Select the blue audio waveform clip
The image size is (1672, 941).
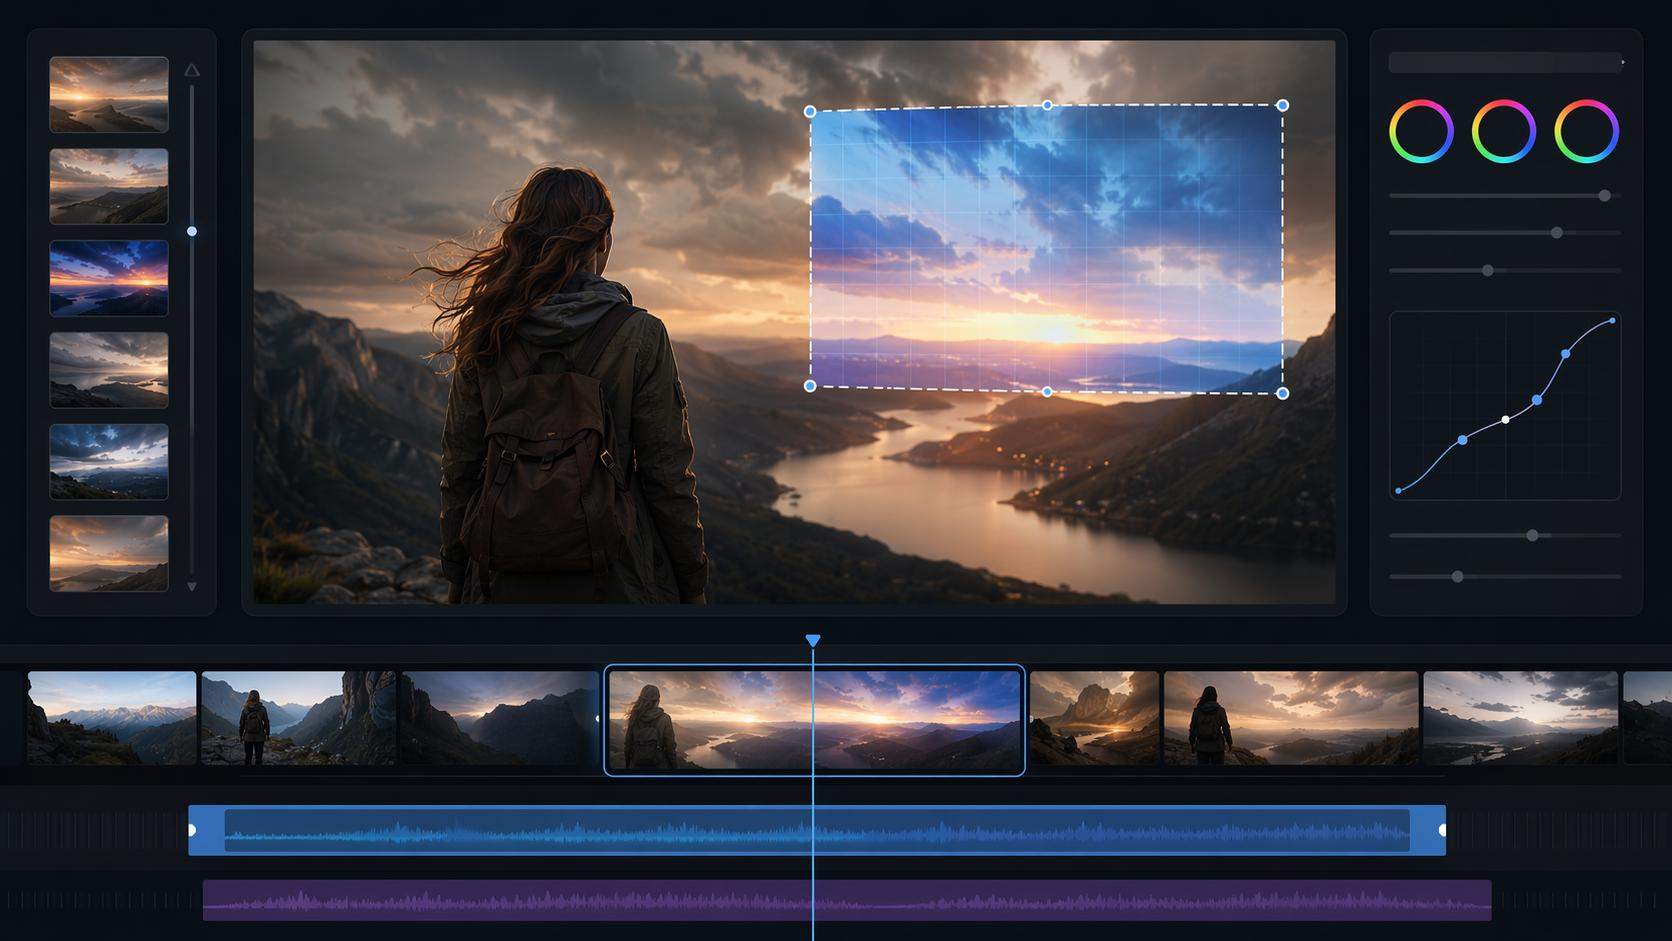817,830
